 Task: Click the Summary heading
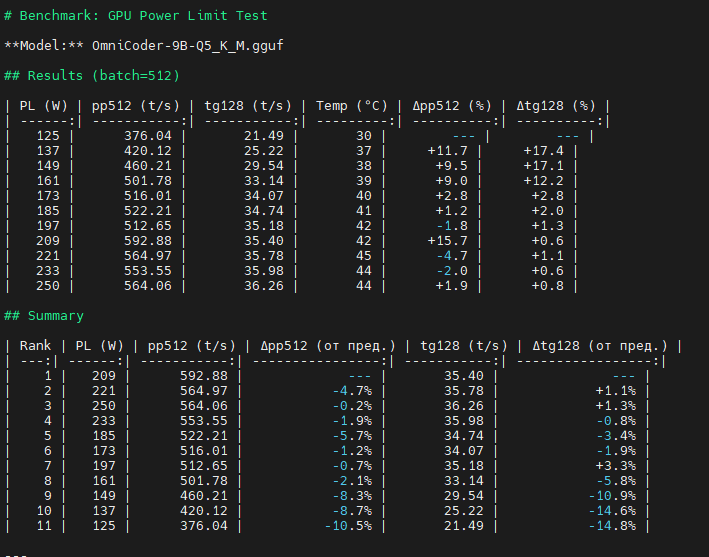[x=44, y=316]
